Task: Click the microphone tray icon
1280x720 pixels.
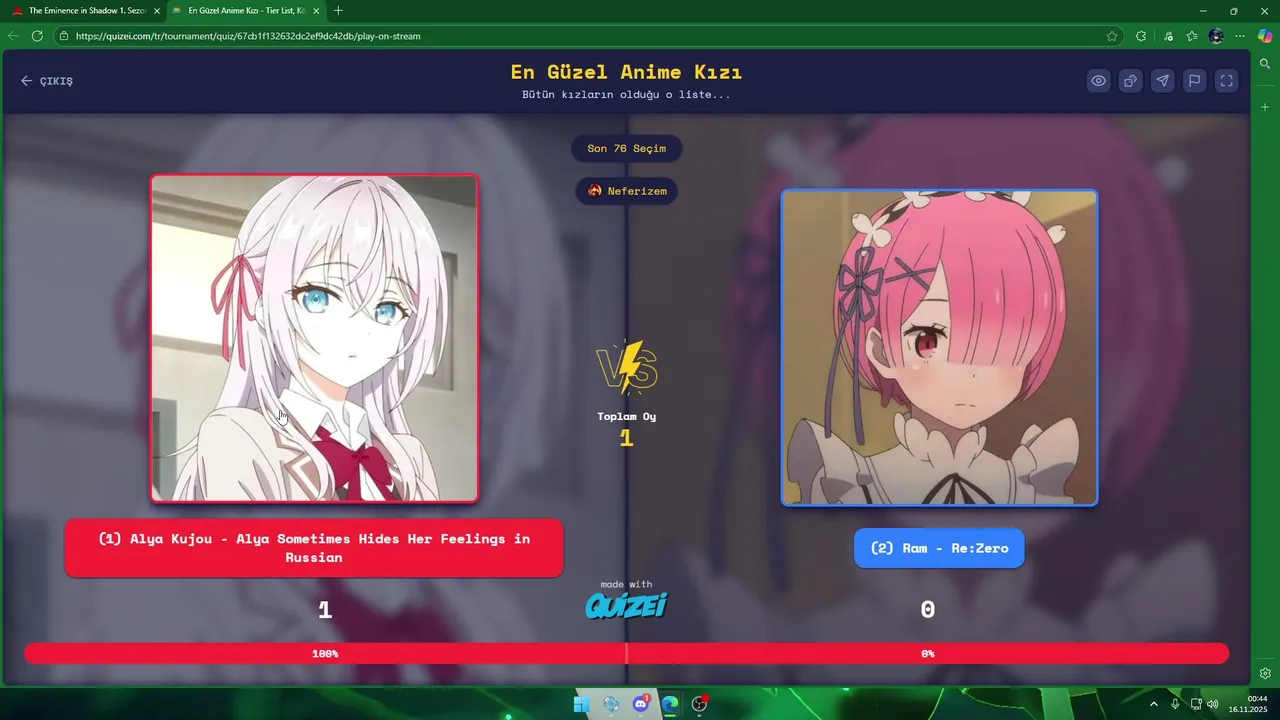Action: [x=1175, y=704]
